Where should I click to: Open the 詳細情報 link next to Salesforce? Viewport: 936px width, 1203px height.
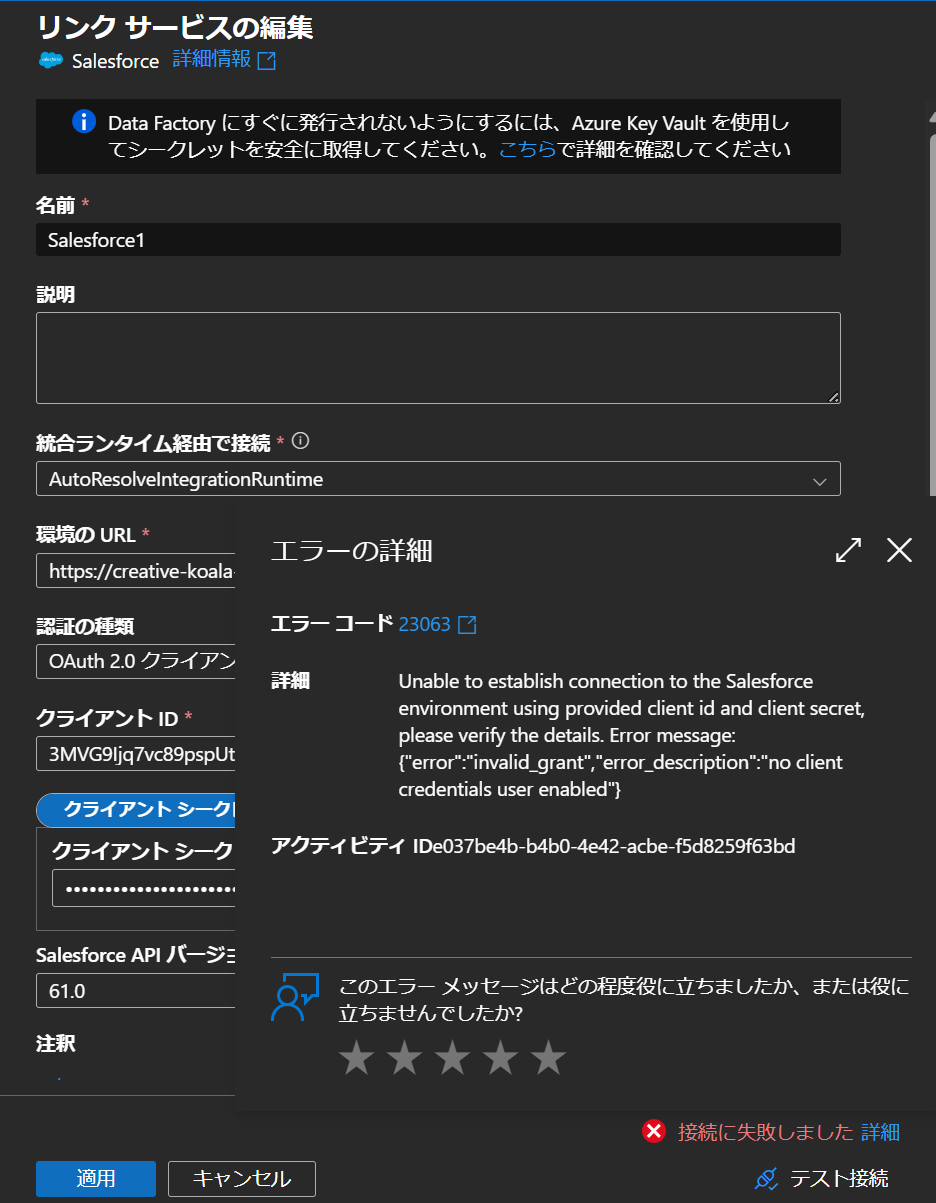[212, 59]
